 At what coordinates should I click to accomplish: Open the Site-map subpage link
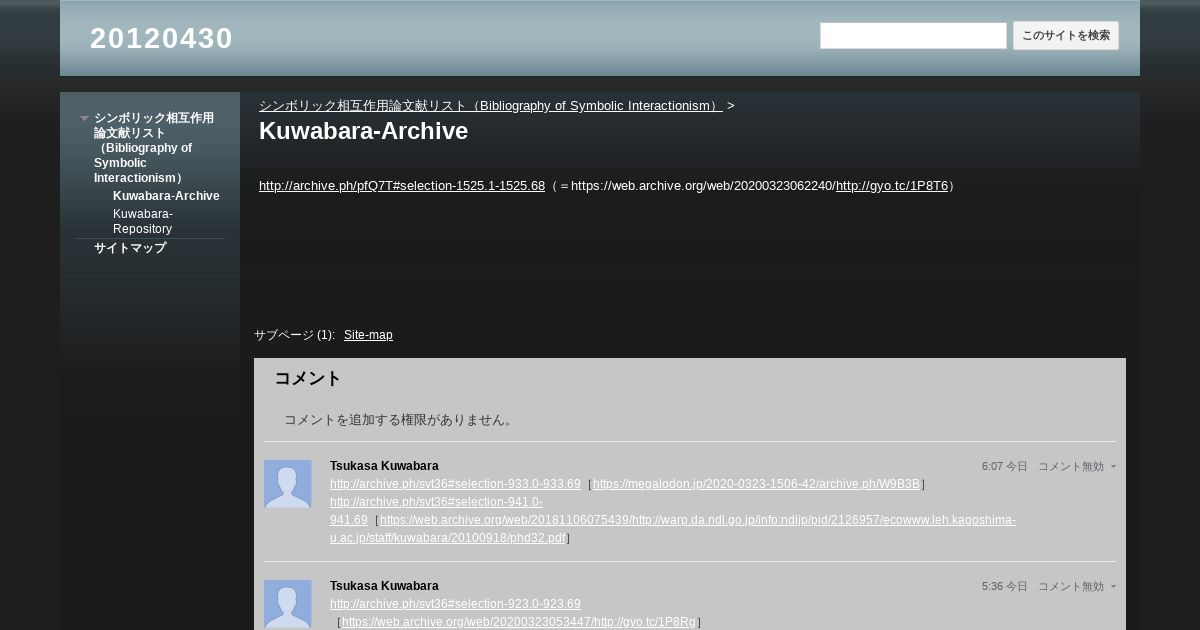(x=368, y=335)
